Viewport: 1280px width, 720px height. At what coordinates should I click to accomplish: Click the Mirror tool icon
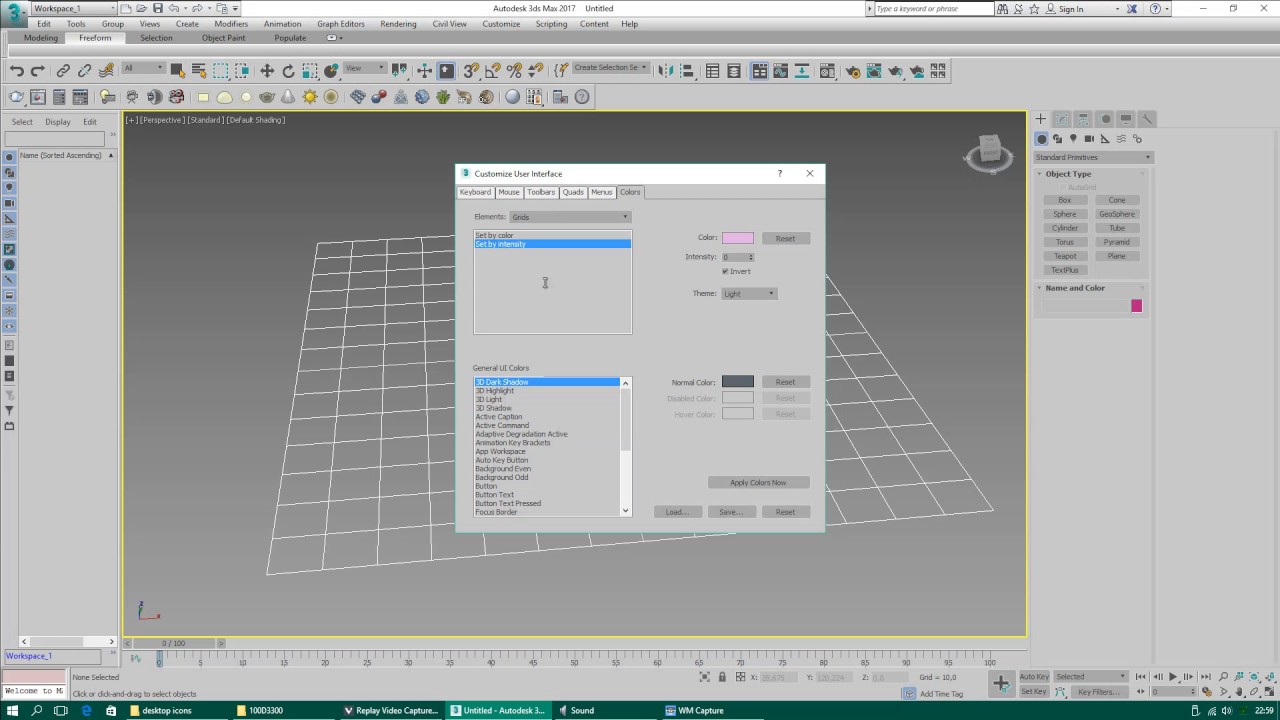(x=668, y=71)
